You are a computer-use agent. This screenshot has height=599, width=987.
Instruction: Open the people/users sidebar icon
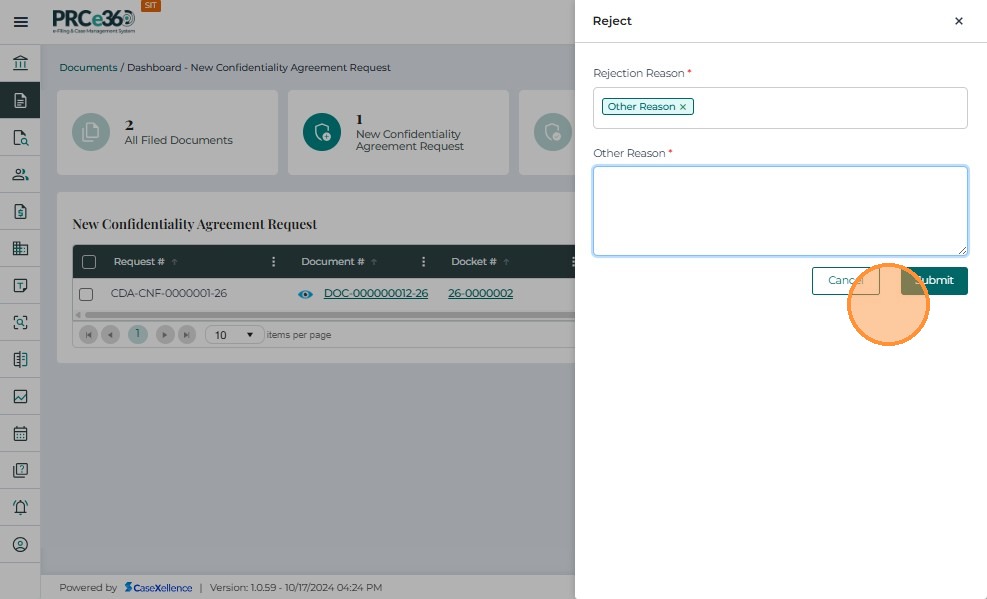pos(20,174)
